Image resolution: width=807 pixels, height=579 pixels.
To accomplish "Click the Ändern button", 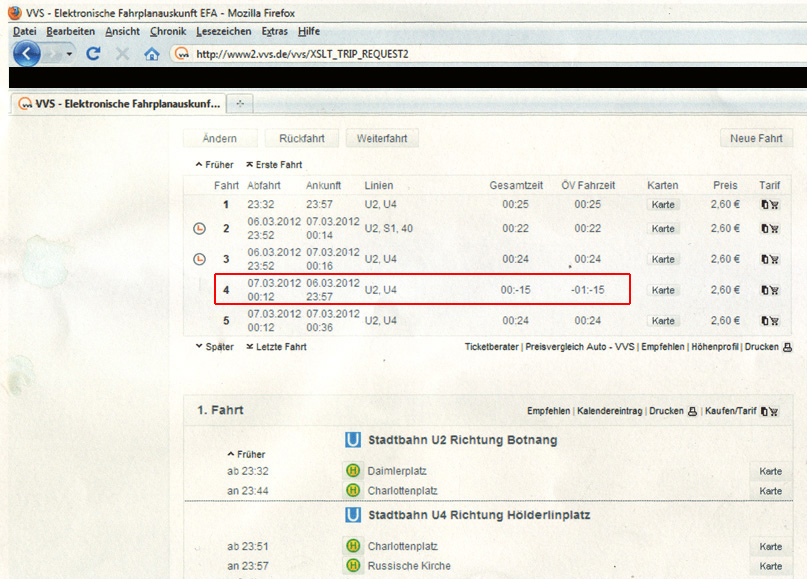I will click(220, 138).
